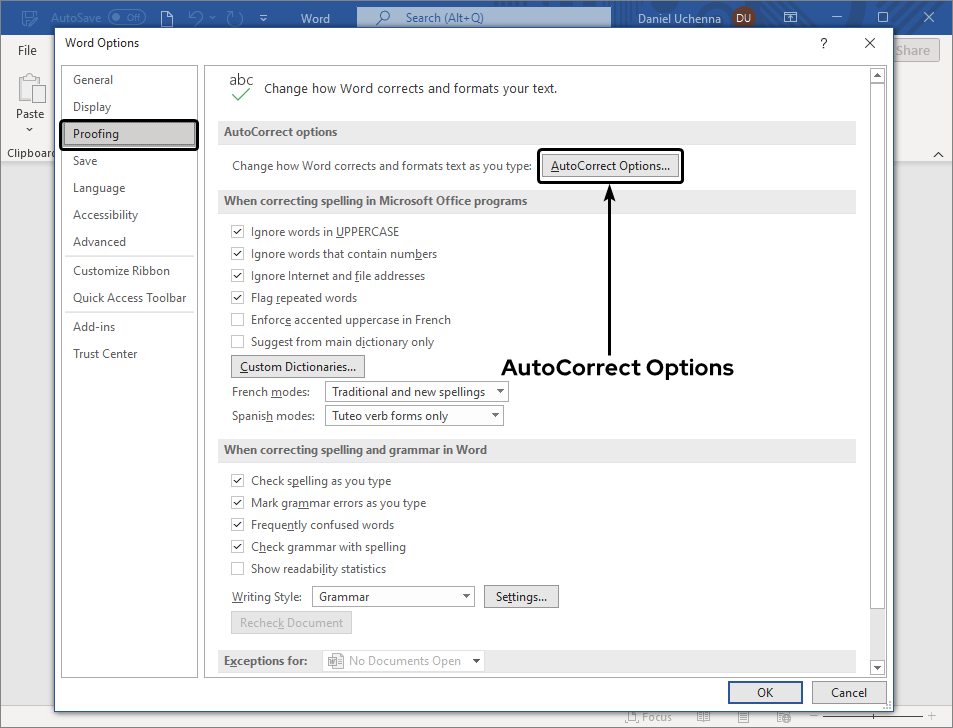Screen dimensions: 953x728
Task: Switch to Read Mode in the status bar
Action: pos(703,717)
